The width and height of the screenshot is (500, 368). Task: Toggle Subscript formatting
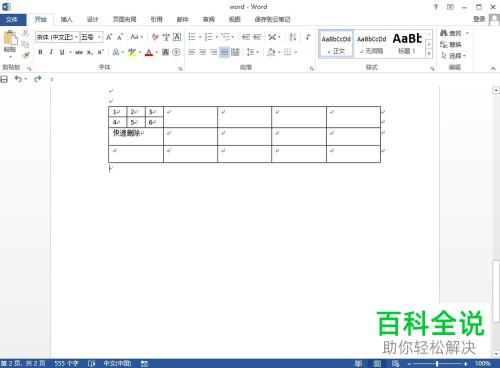90,52
